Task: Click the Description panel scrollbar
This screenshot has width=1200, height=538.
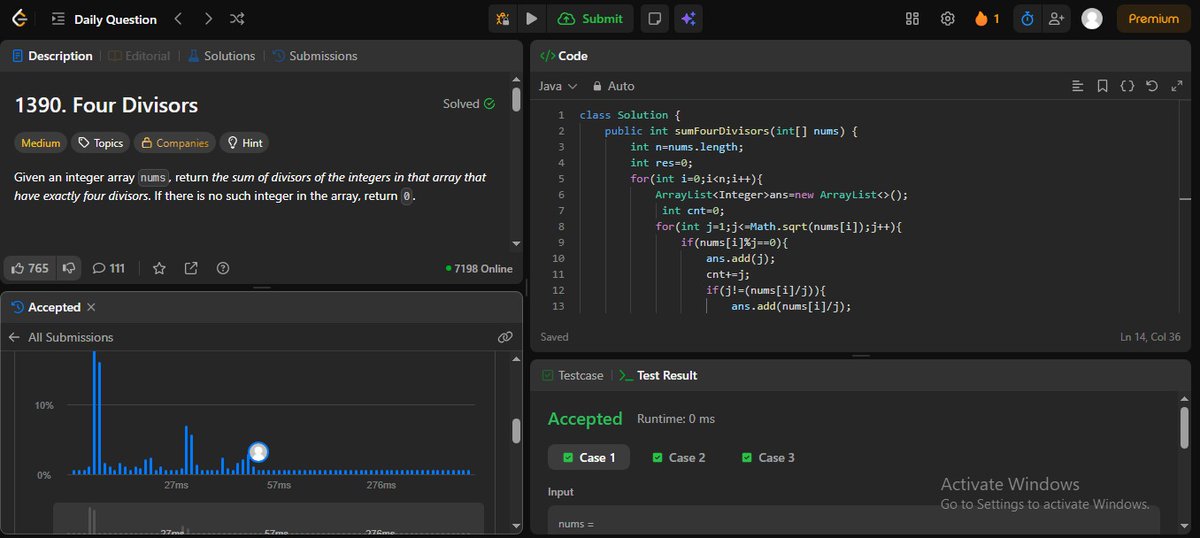Action: coord(516,100)
